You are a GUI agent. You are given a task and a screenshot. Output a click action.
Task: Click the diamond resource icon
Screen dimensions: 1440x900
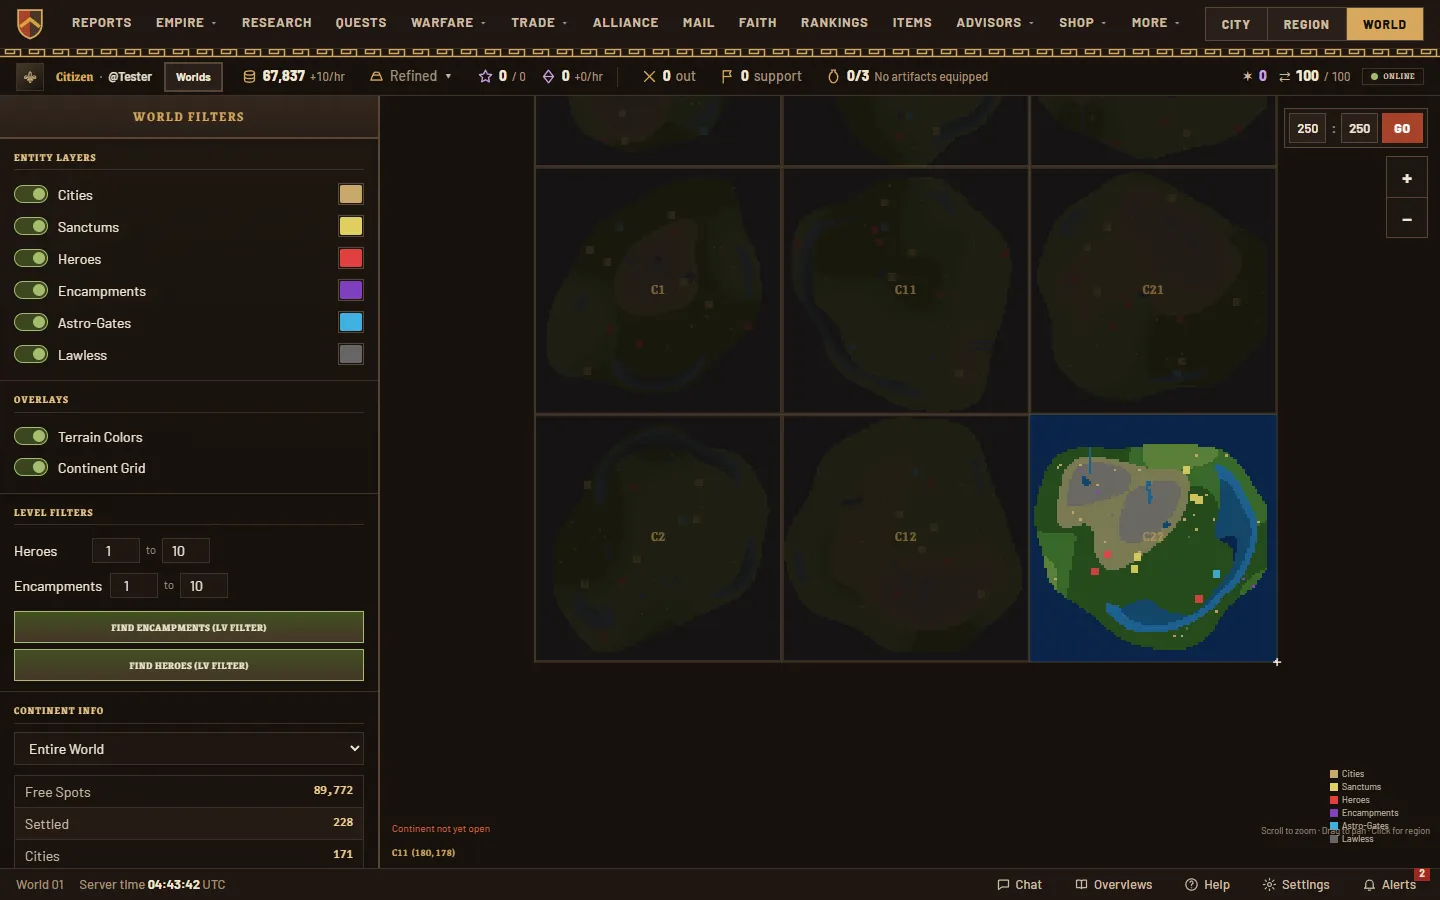pyautogui.click(x=548, y=76)
